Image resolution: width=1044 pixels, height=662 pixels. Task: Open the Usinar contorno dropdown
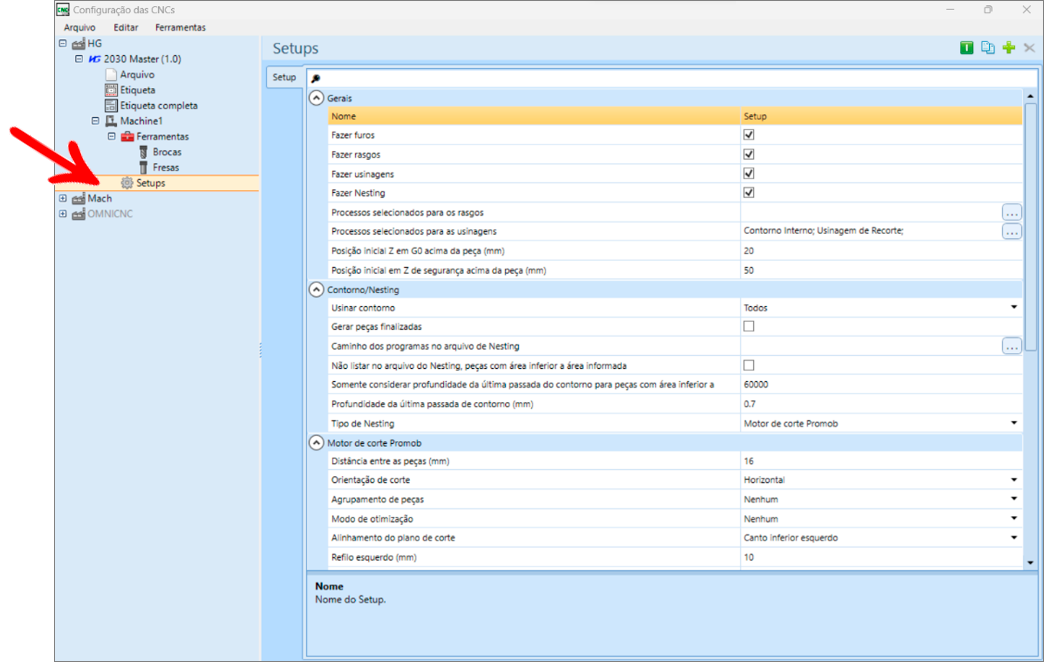coord(1014,308)
